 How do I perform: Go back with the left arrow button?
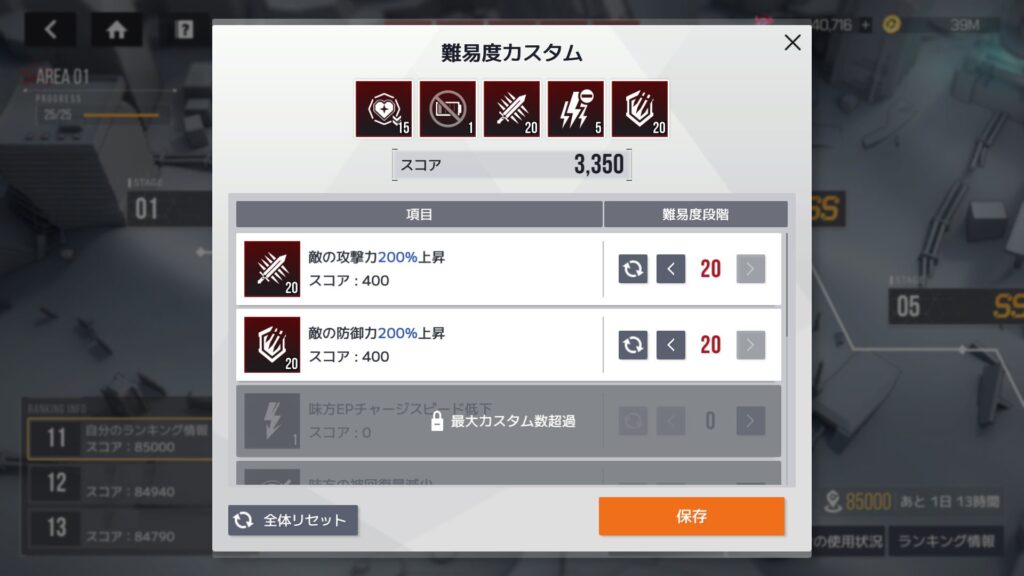tap(50, 29)
